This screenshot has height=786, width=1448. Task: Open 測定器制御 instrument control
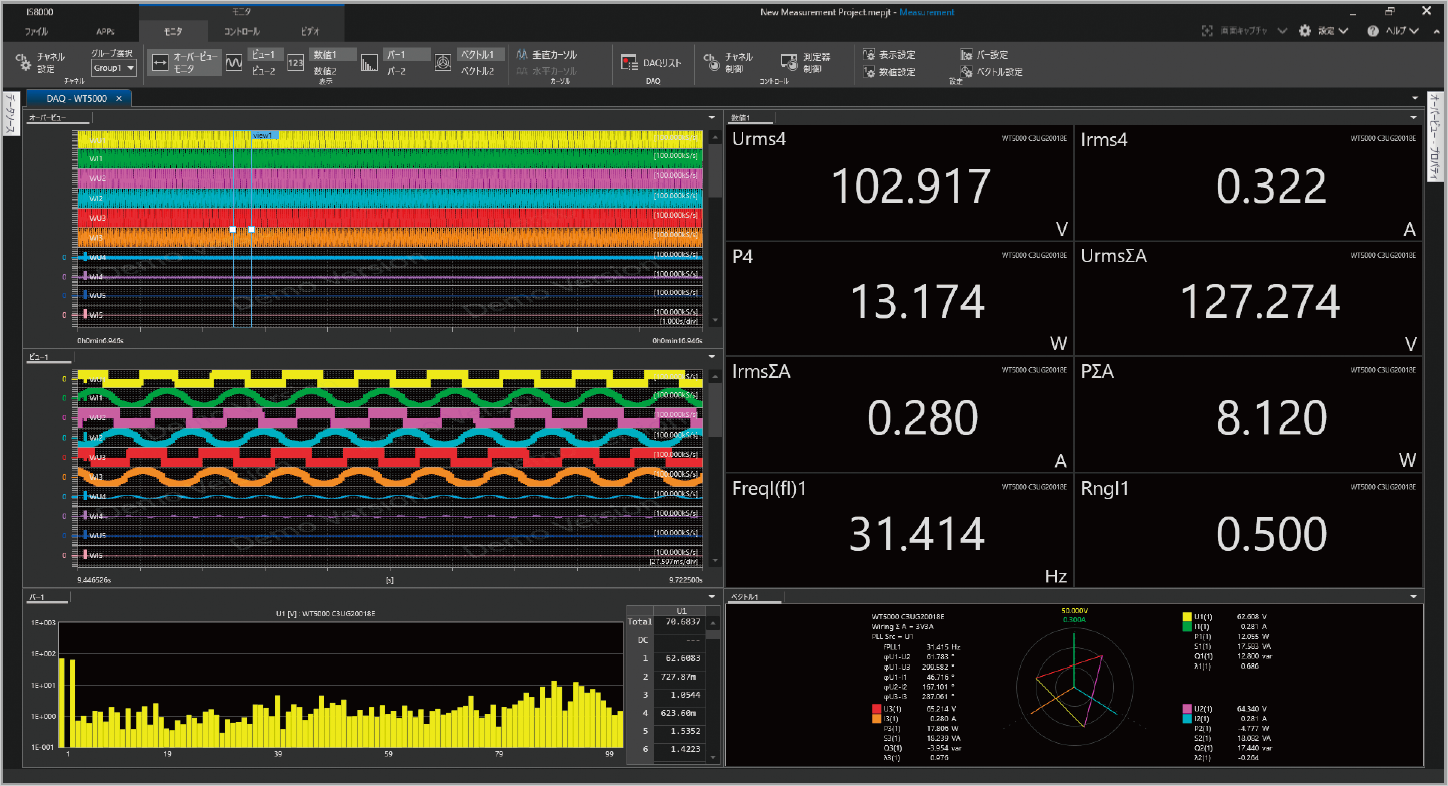806,62
